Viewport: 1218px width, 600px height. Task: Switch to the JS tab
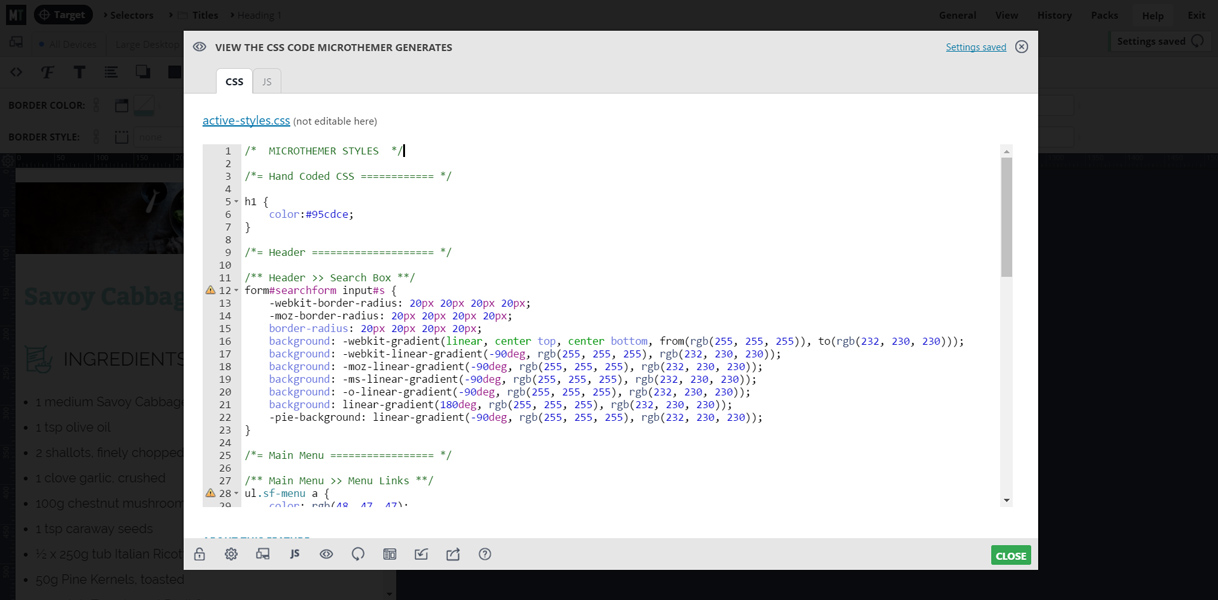point(267,82)
